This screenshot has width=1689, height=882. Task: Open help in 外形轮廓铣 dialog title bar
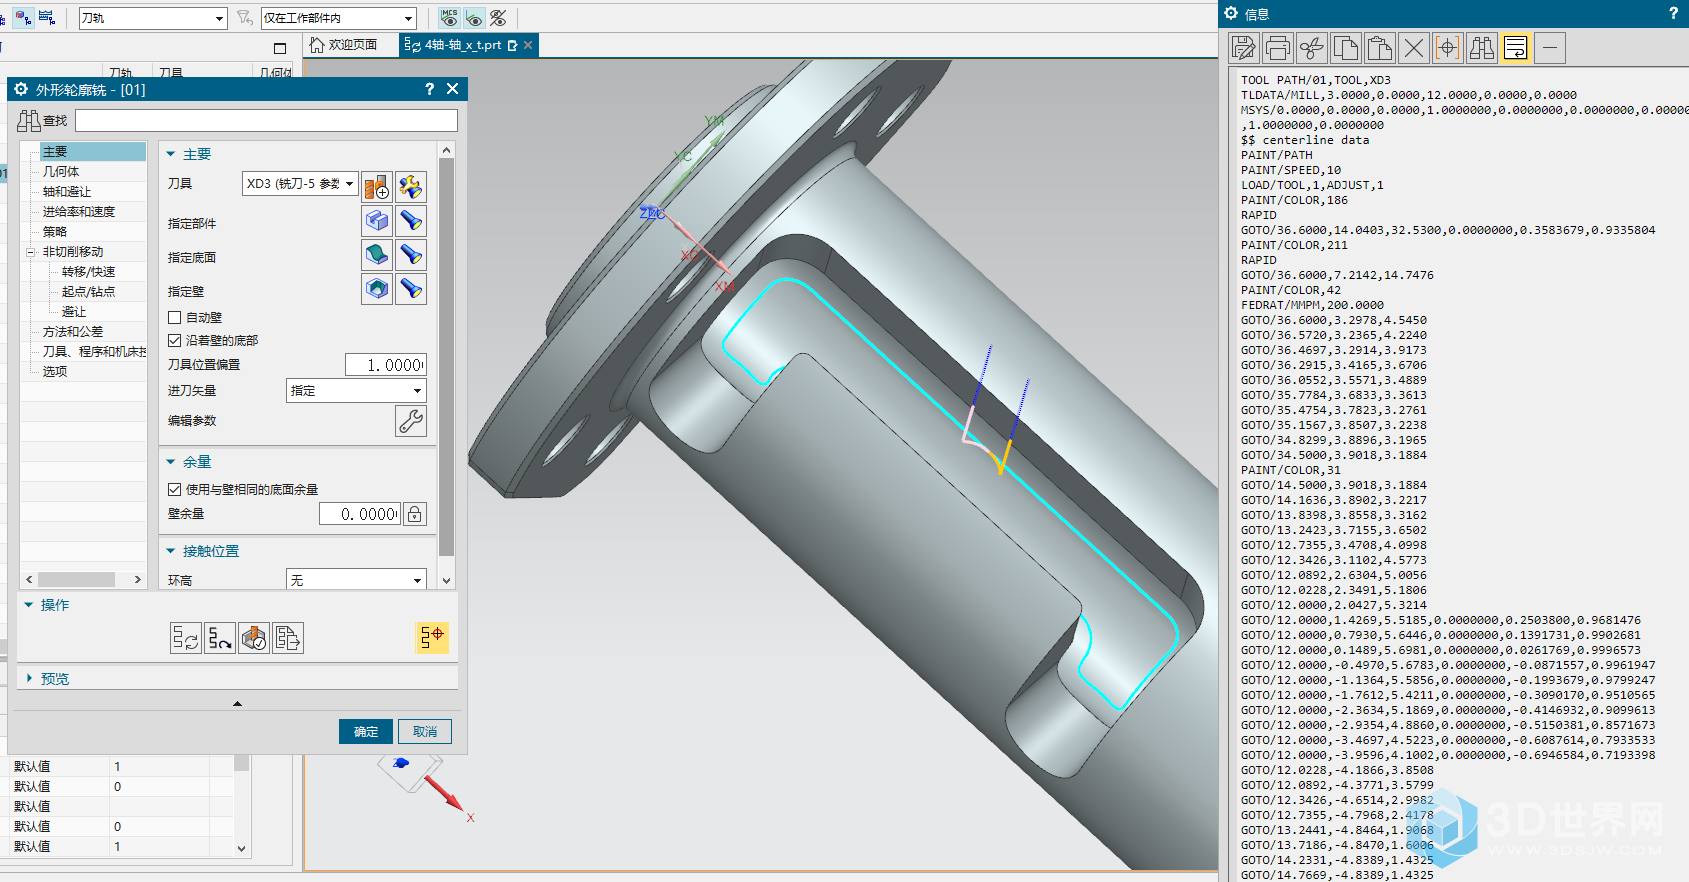click(x=430, y=89)
